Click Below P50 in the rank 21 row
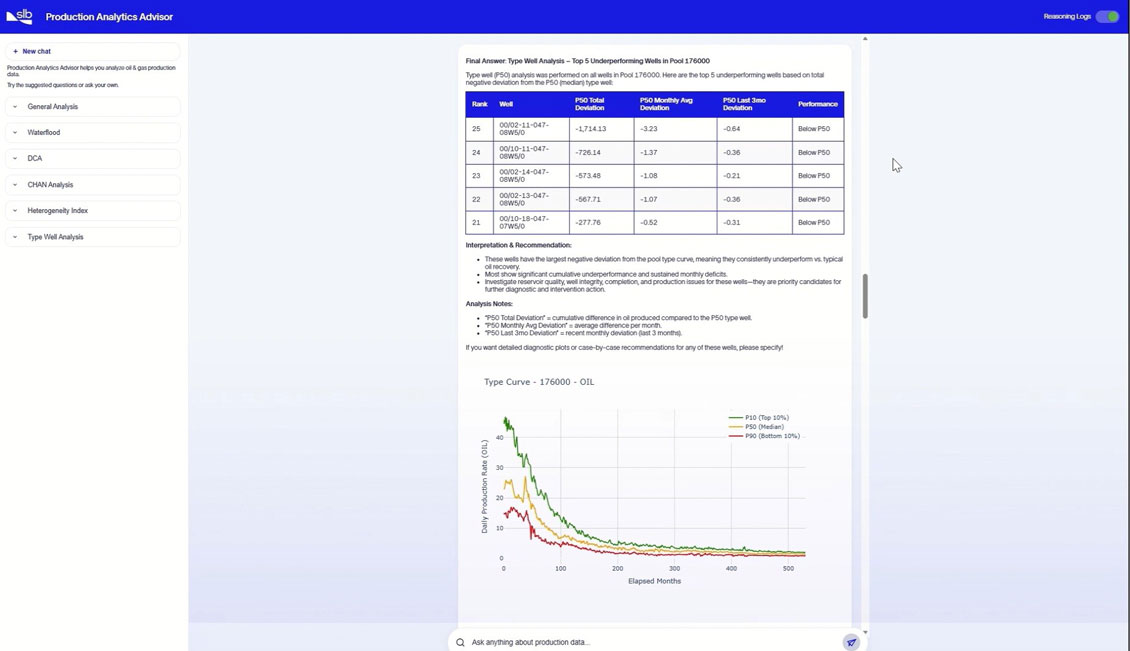 (x=814, y=223)
